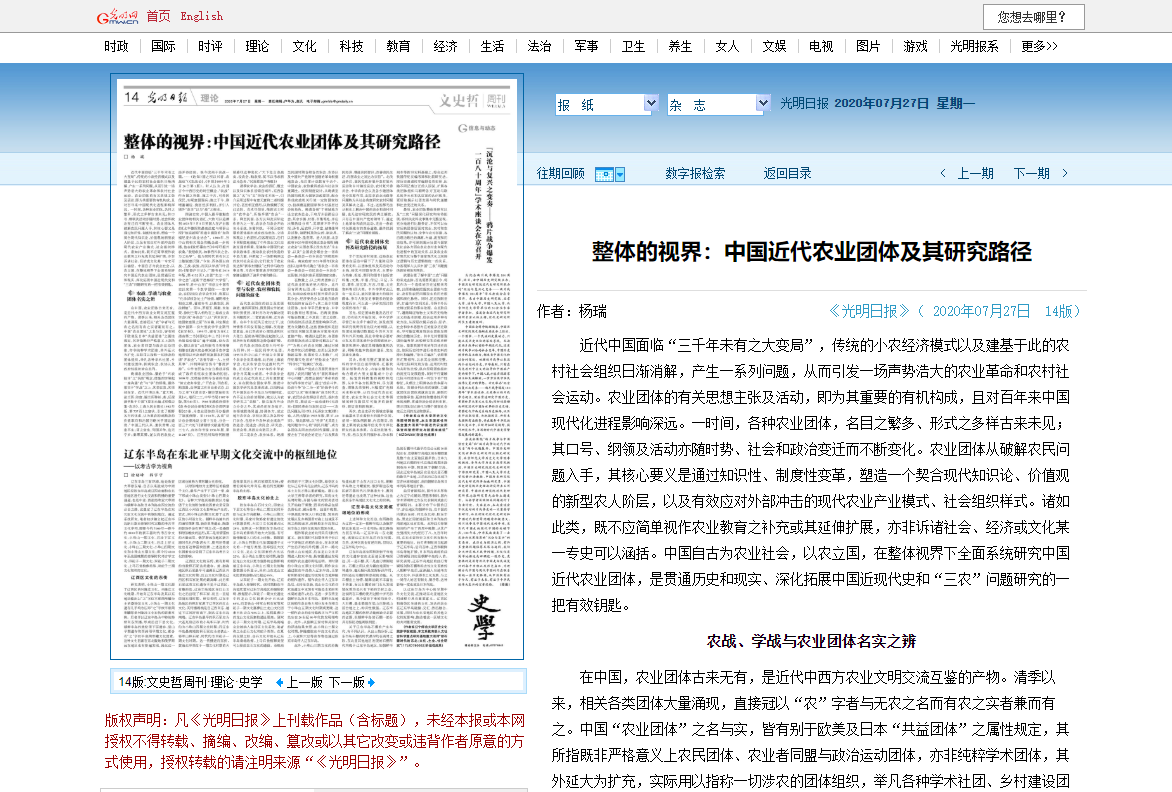Go to previous page with 上一版

pyautogui.click(x=305, y=682)
